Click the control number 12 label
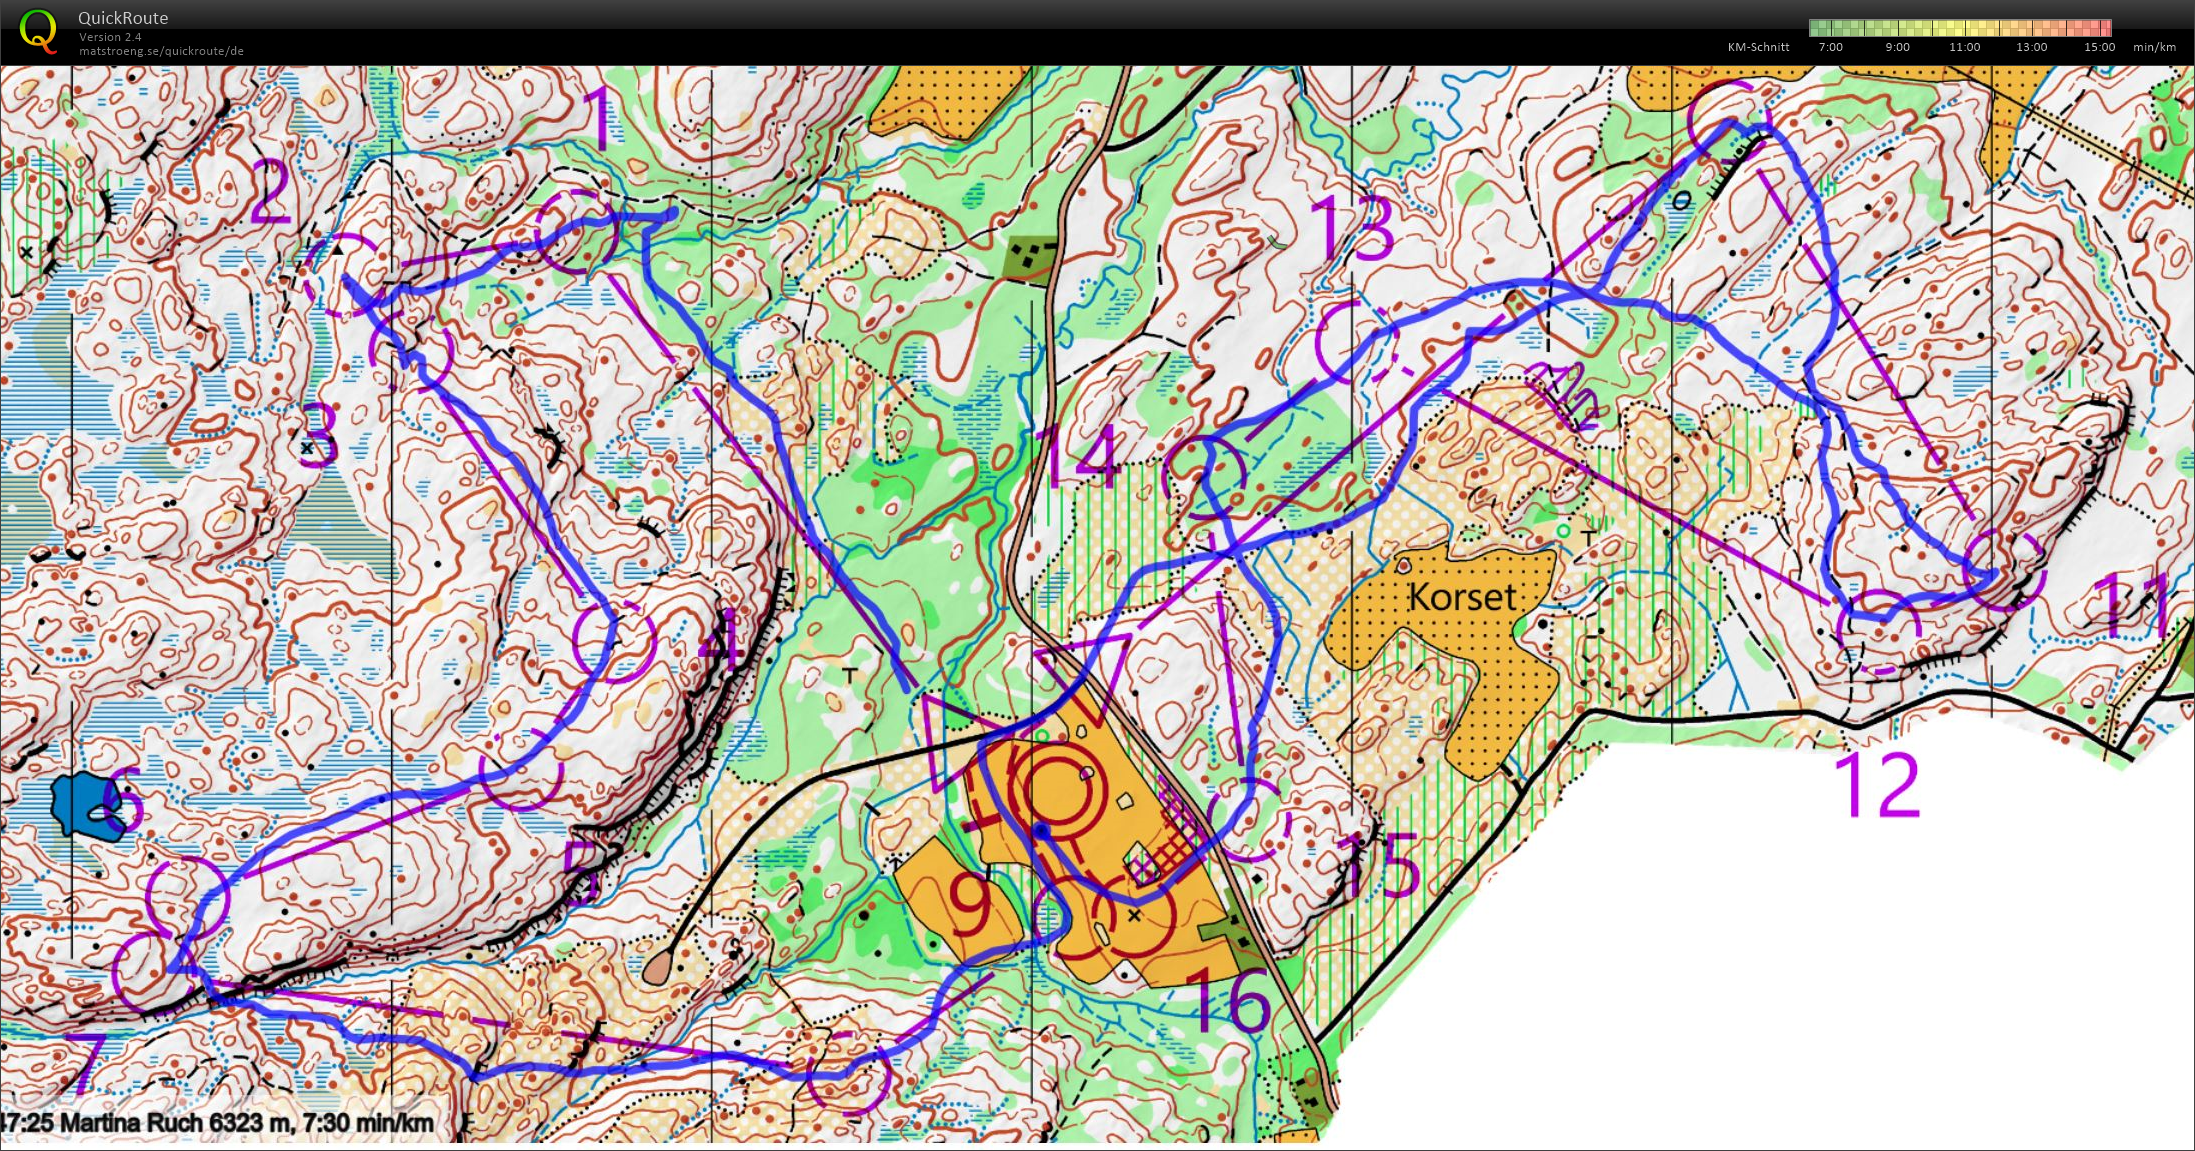 [x=1877, y=786]
